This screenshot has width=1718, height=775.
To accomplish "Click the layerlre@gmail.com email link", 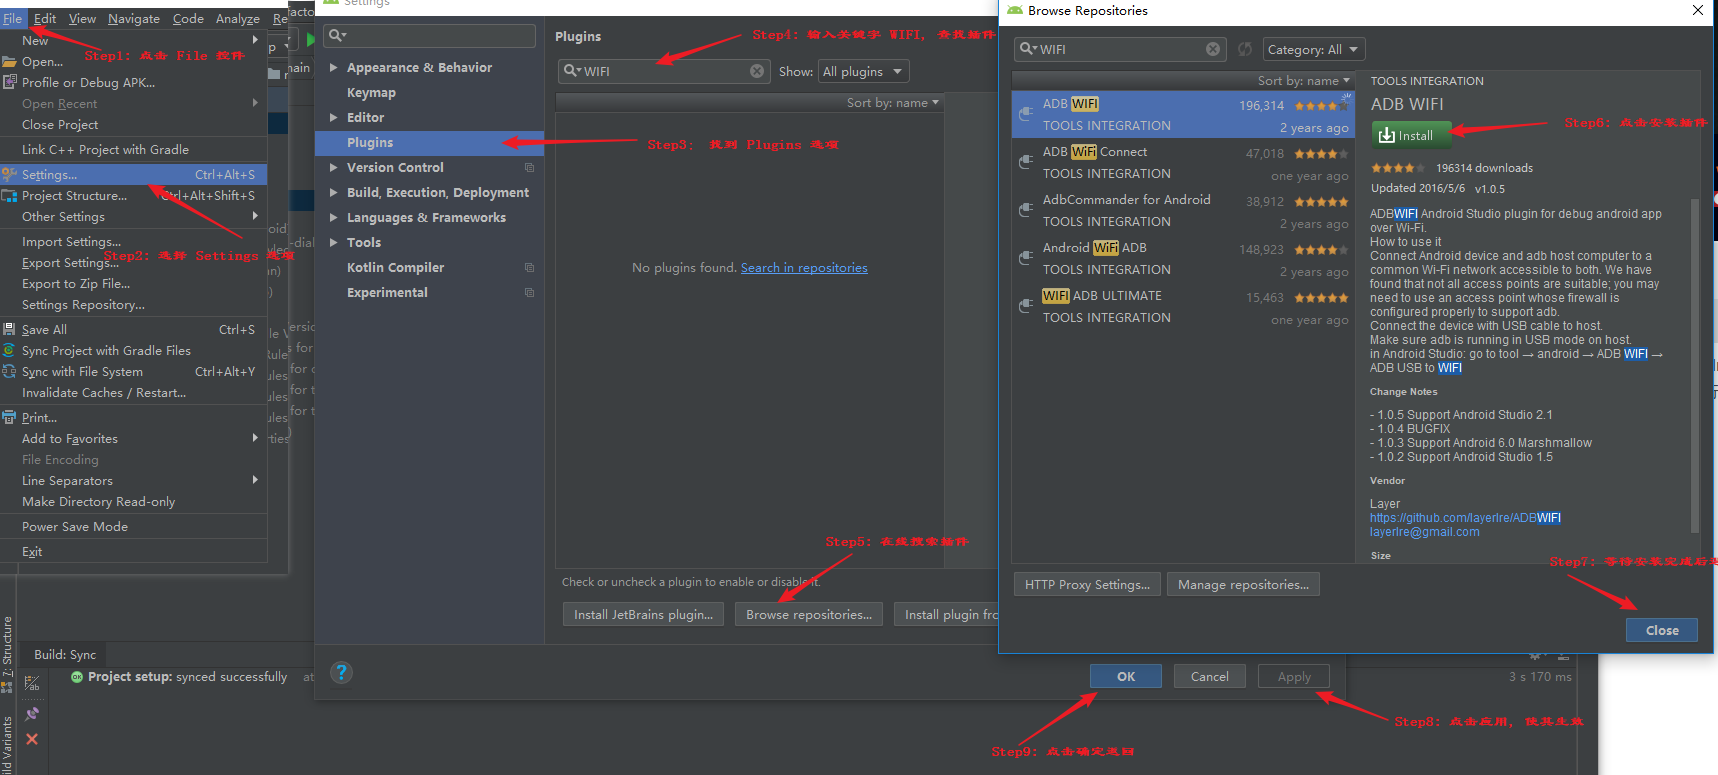I will (x=1425, y=532).
